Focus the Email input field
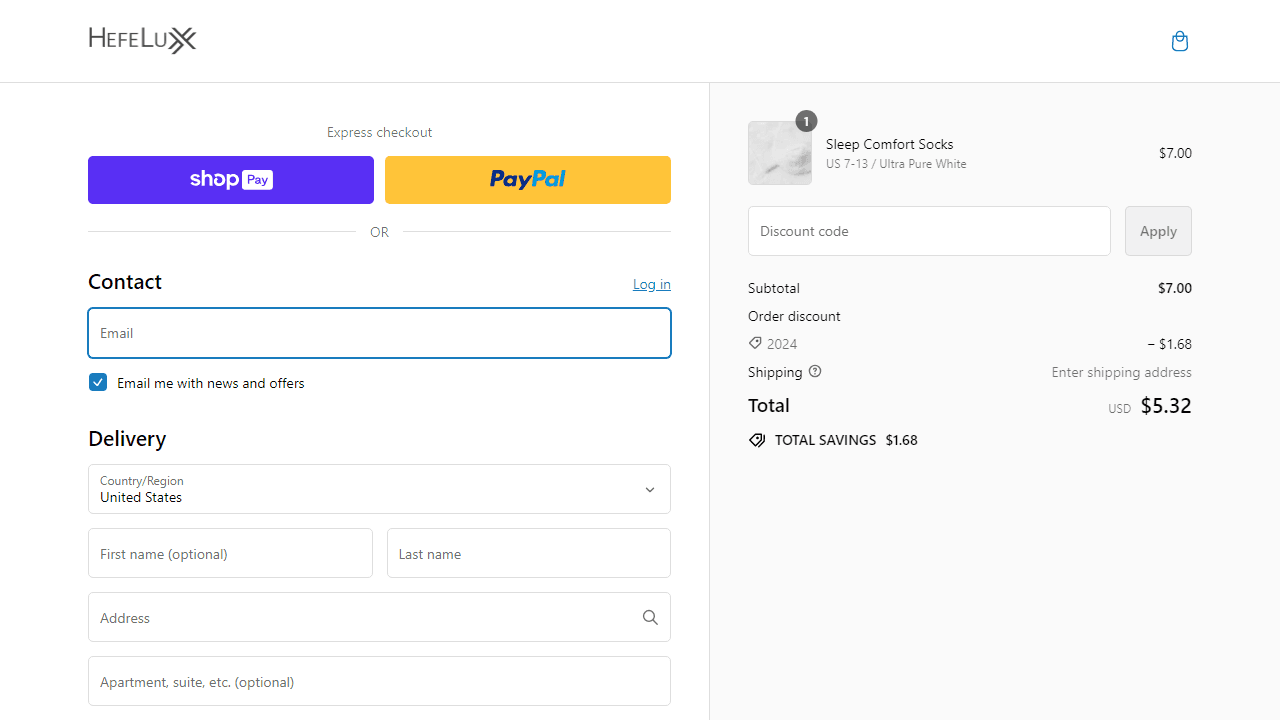1280x720 pixels. (379, 333)
